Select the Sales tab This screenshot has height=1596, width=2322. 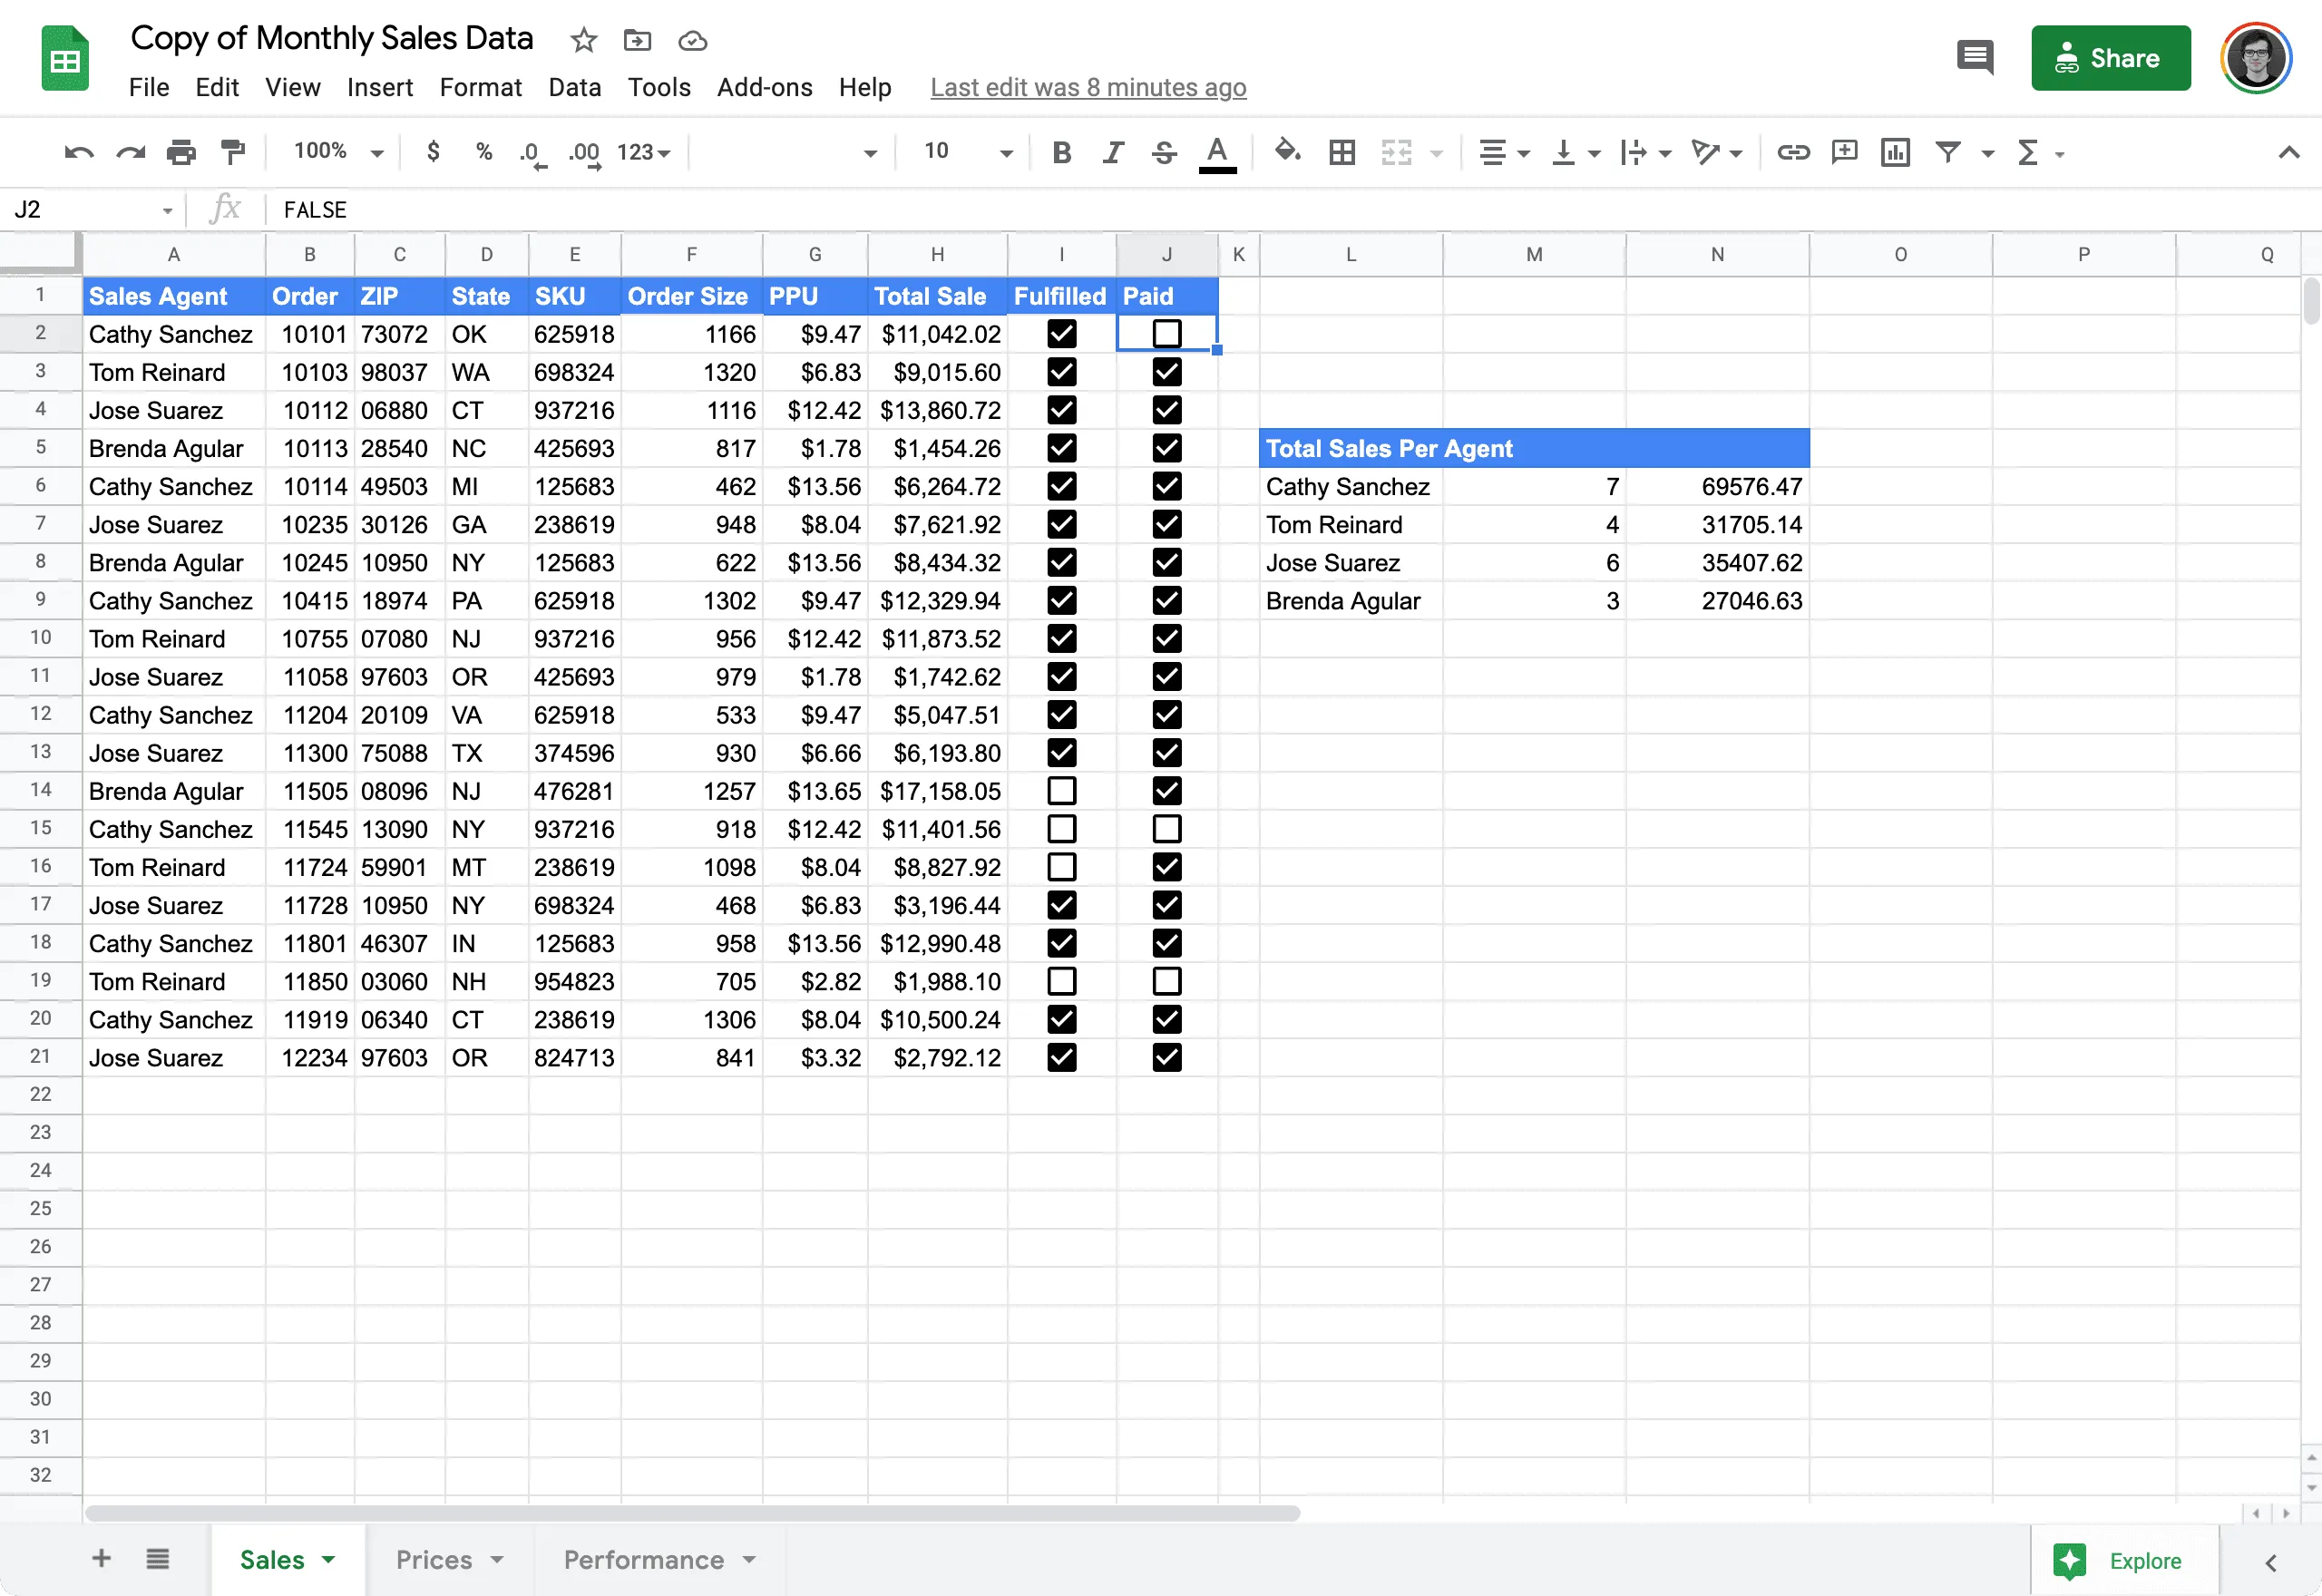tap(272, 1559)
